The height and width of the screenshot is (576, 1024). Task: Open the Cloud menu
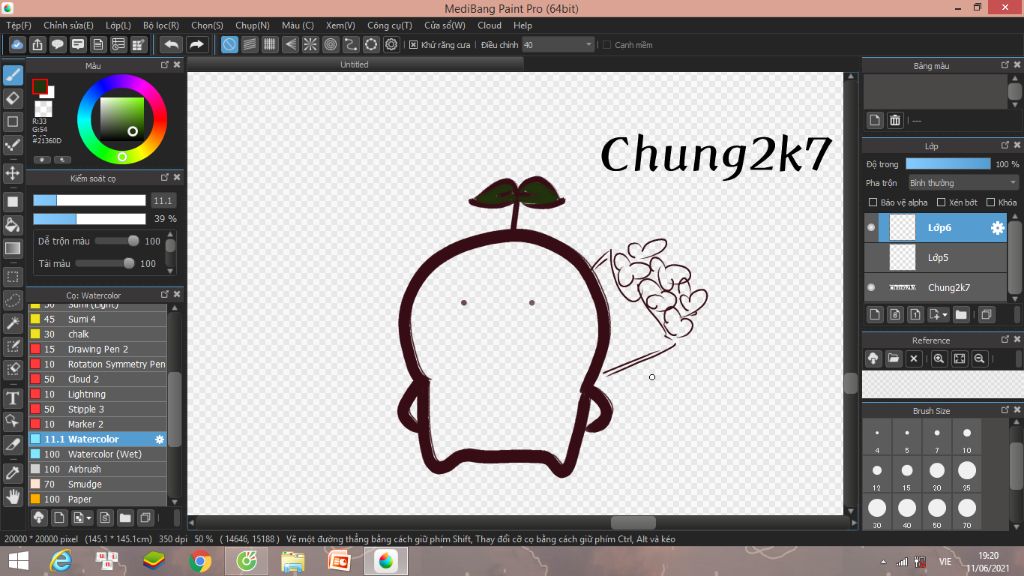pos(489,25)
